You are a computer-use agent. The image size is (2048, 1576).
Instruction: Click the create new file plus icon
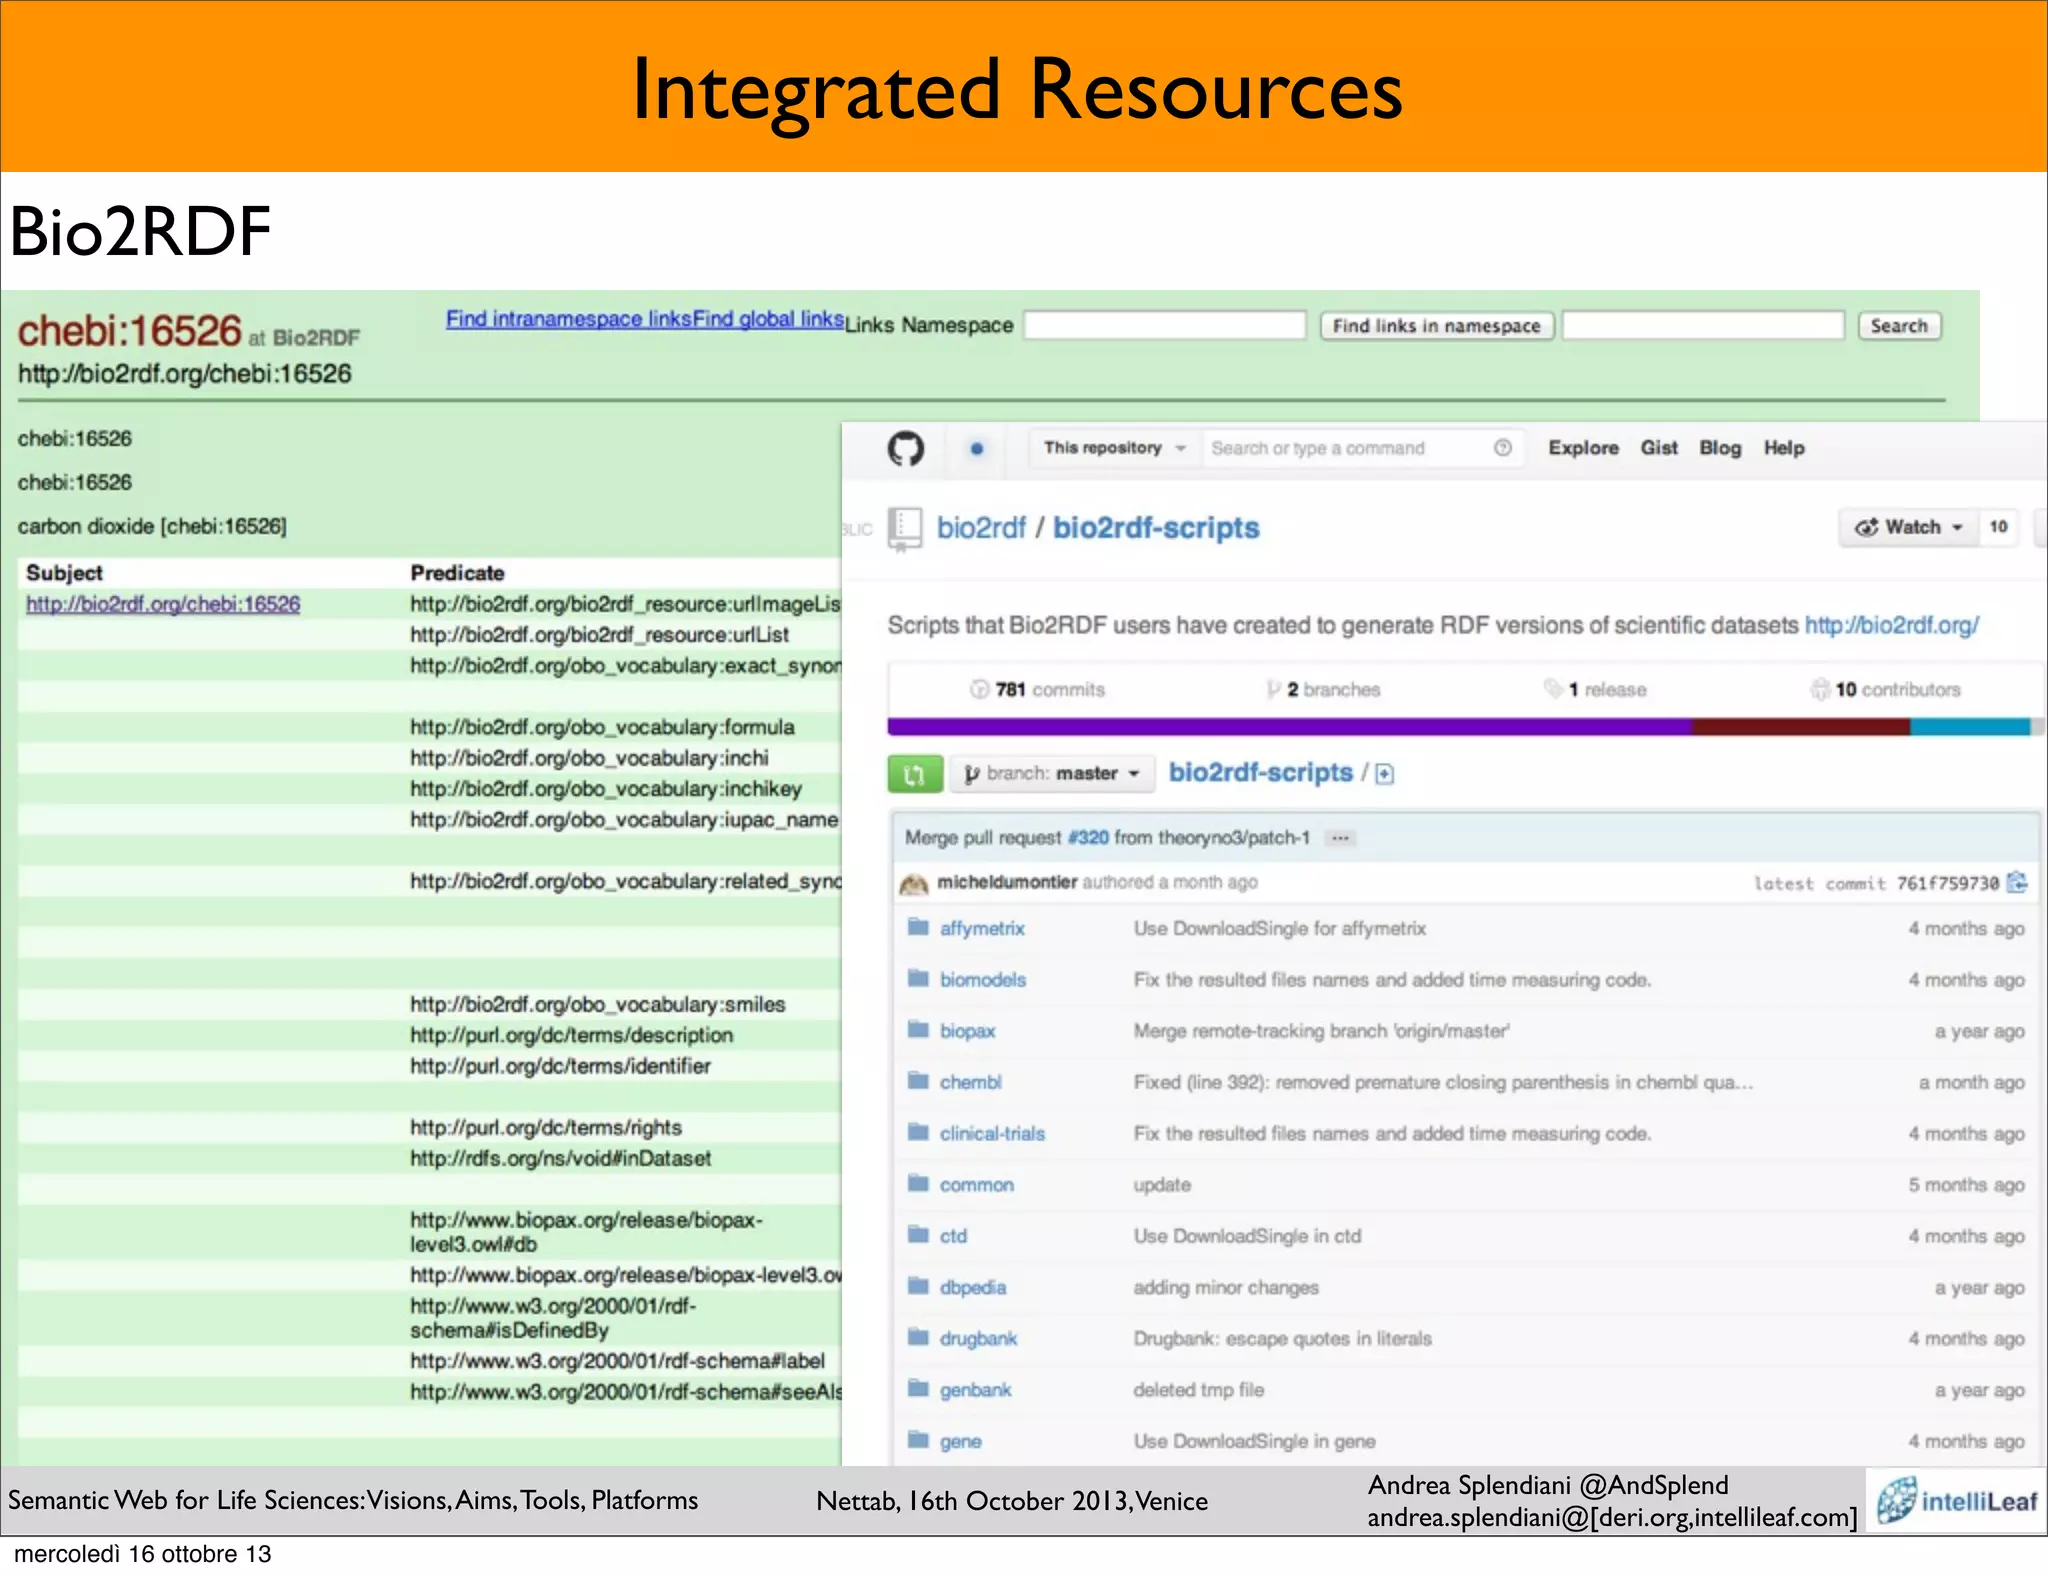pyautogui.click(x=1385, y=774)
